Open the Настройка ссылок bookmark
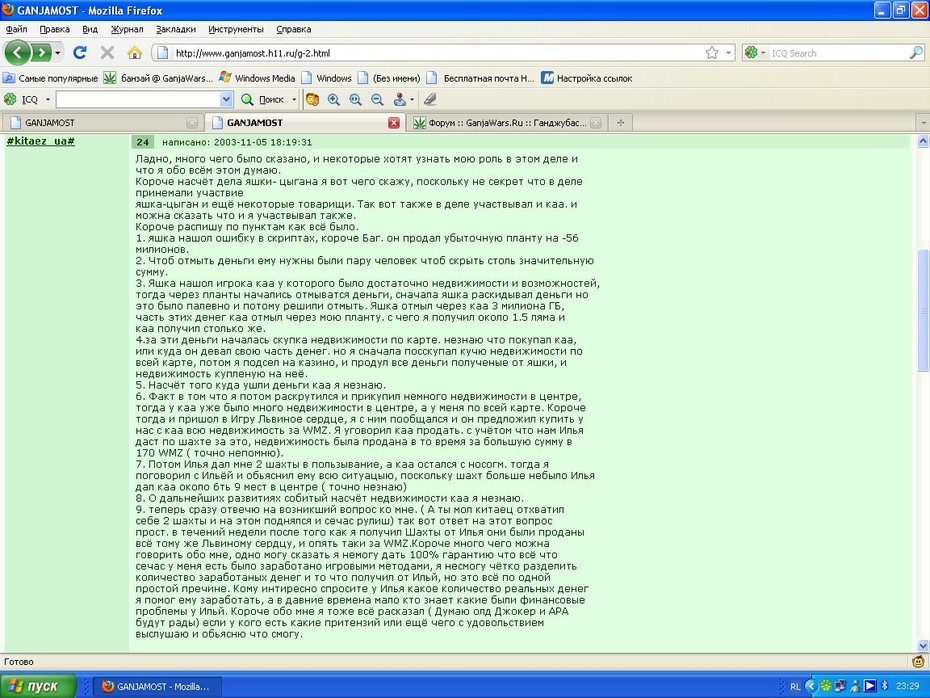The width and height of the screenshot is (930, 698). [587, 78]
